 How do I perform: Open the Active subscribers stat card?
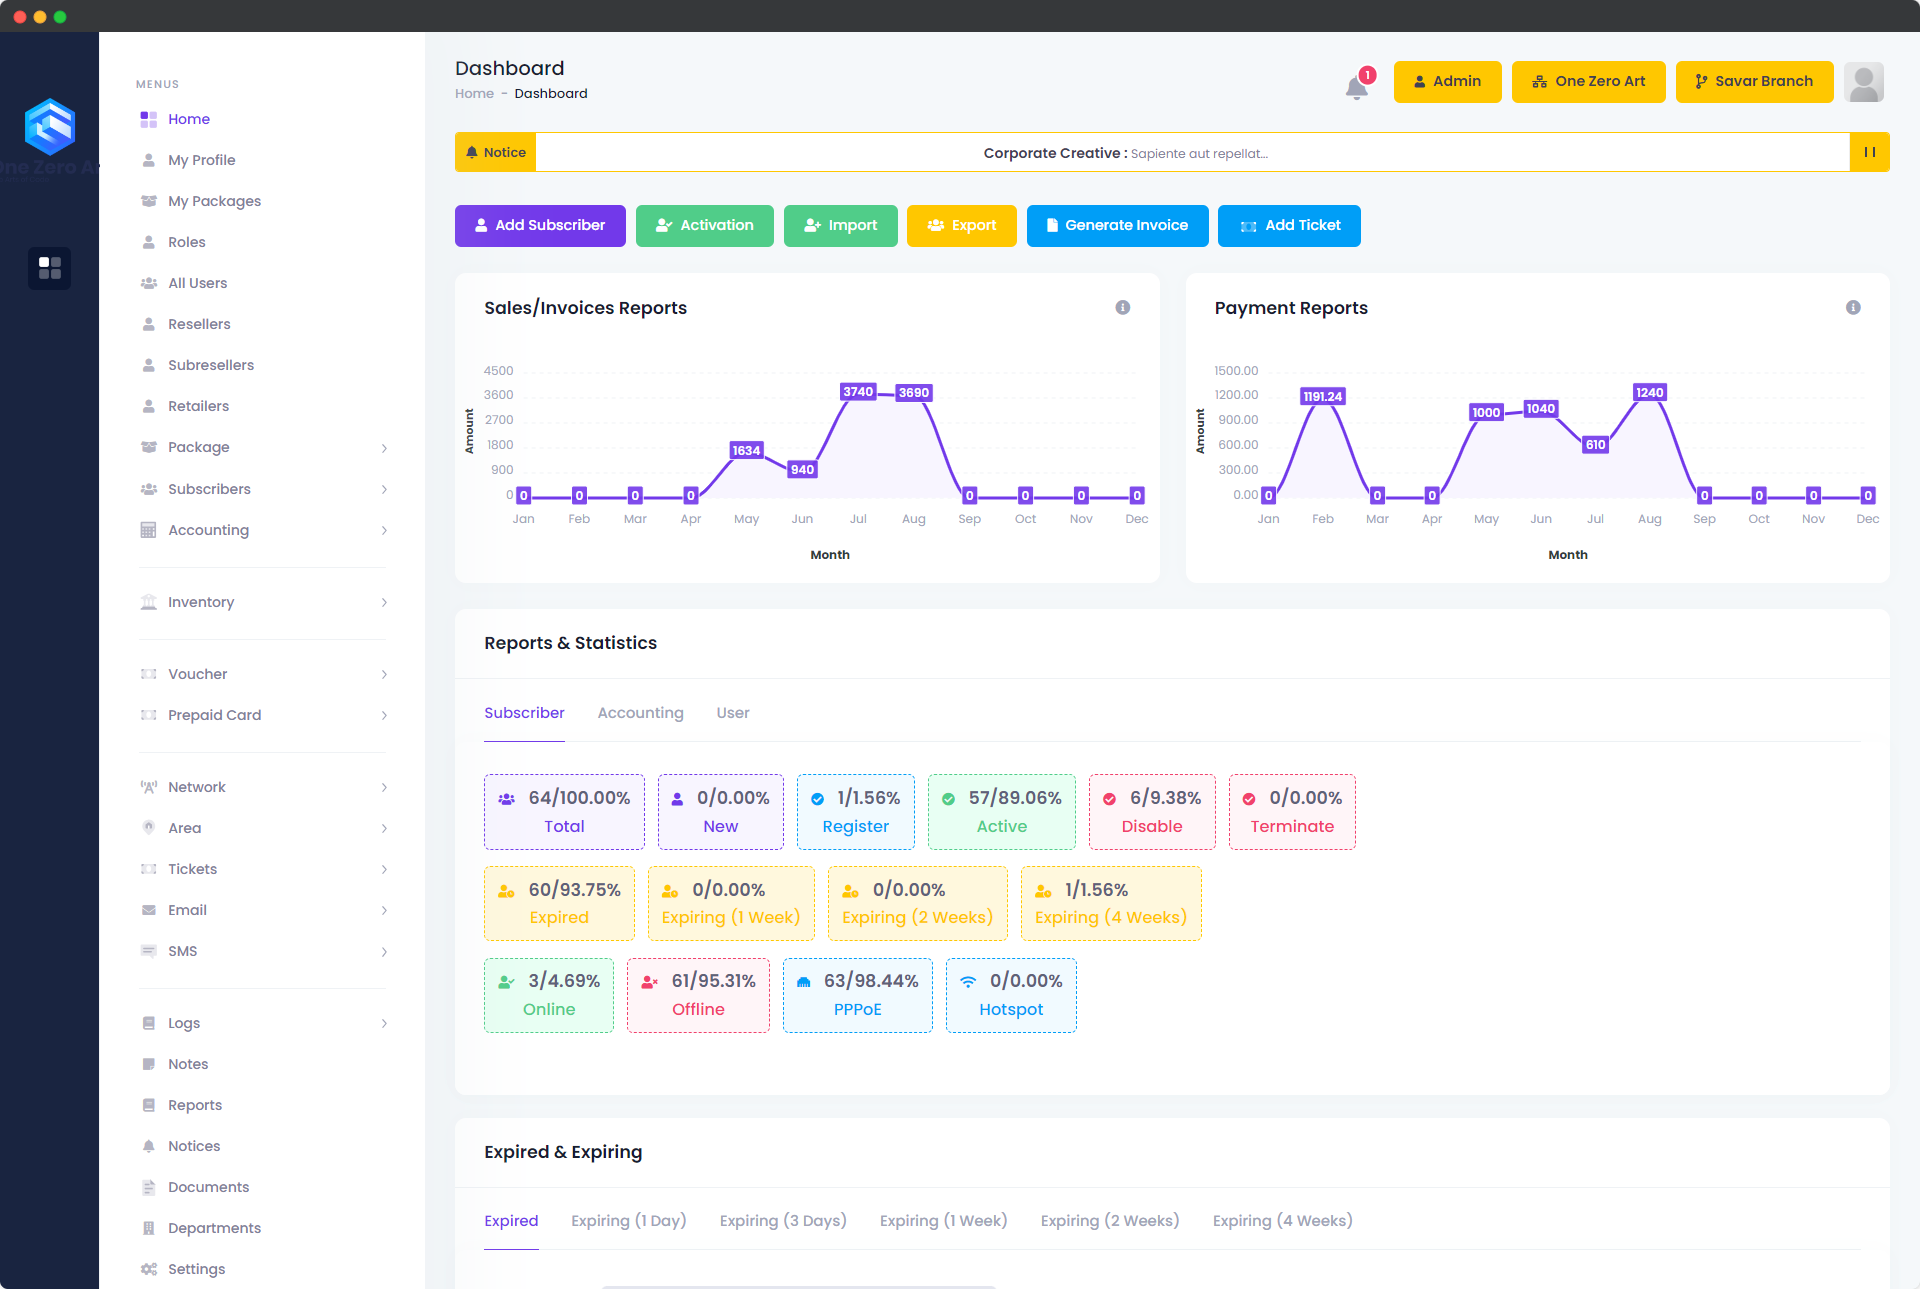[x=1002, y=812]
